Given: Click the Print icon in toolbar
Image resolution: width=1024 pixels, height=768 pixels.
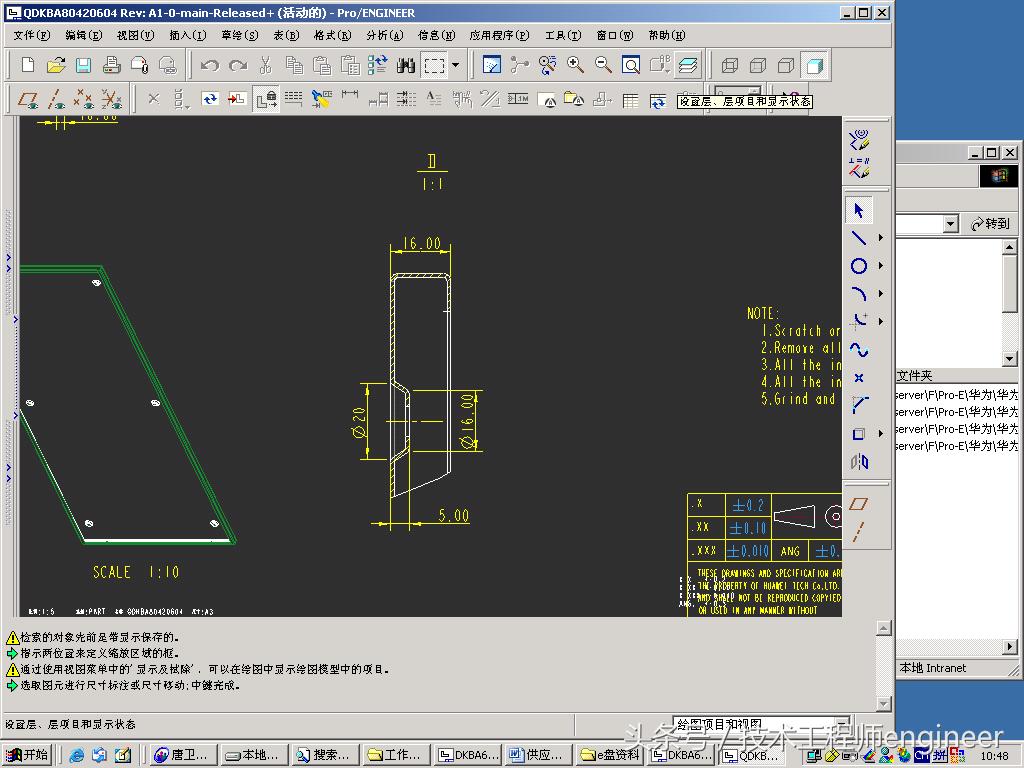Looking at the screenshot, I should click(112, 66).
